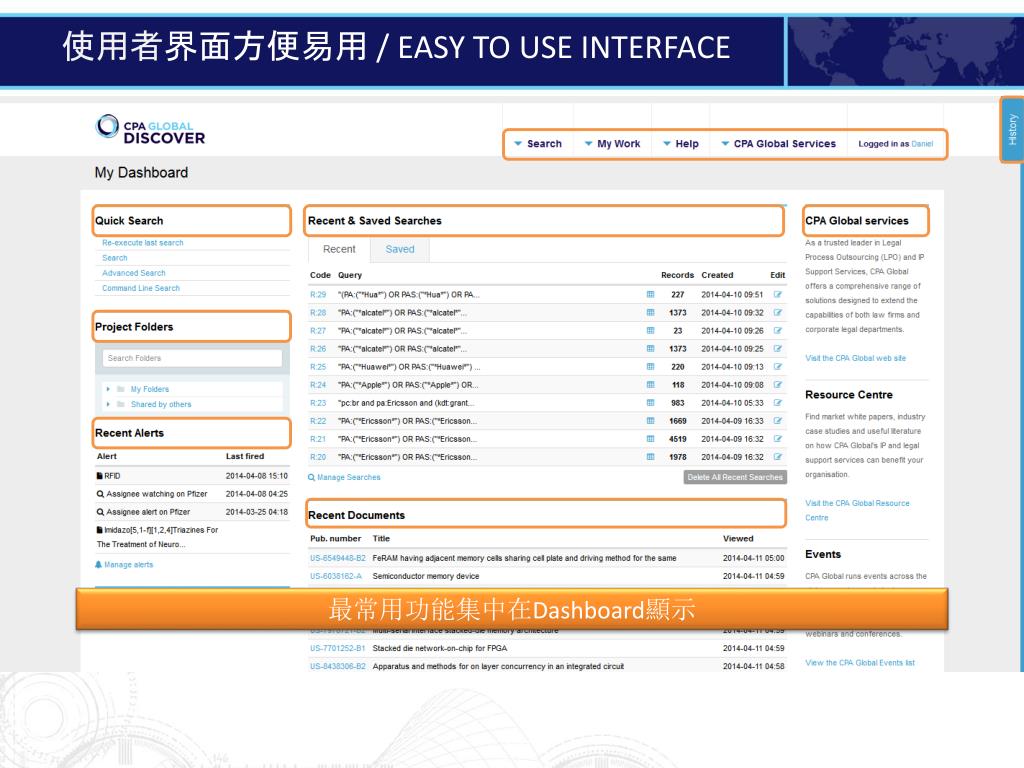
Task: Click the results table icon for R:25
Action: [x=650, y=367]
